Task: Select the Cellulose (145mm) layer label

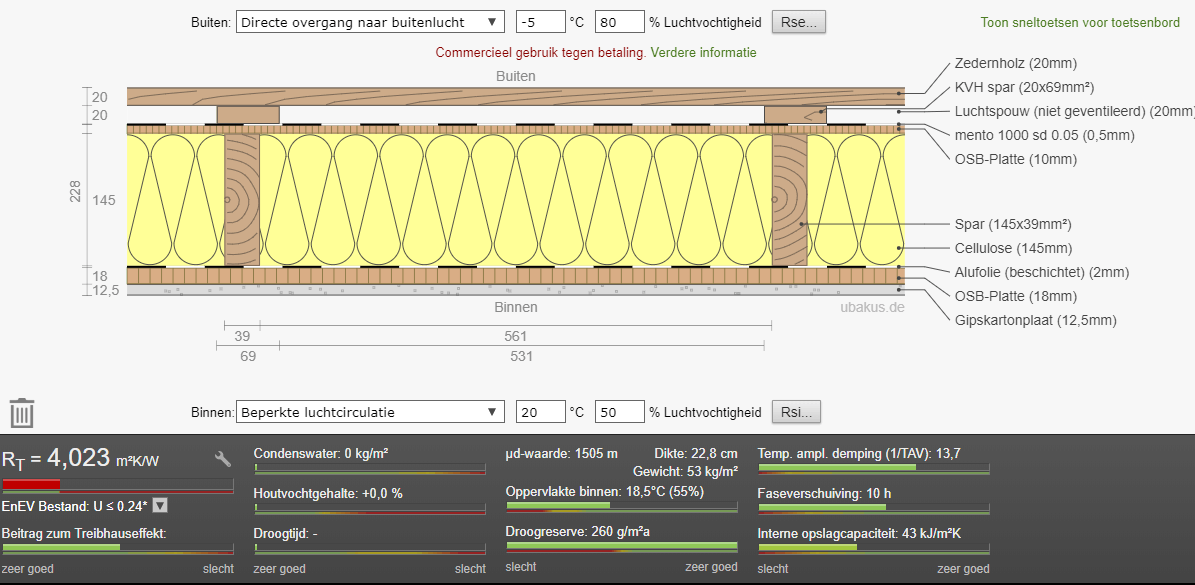Action: point(1015,248)
